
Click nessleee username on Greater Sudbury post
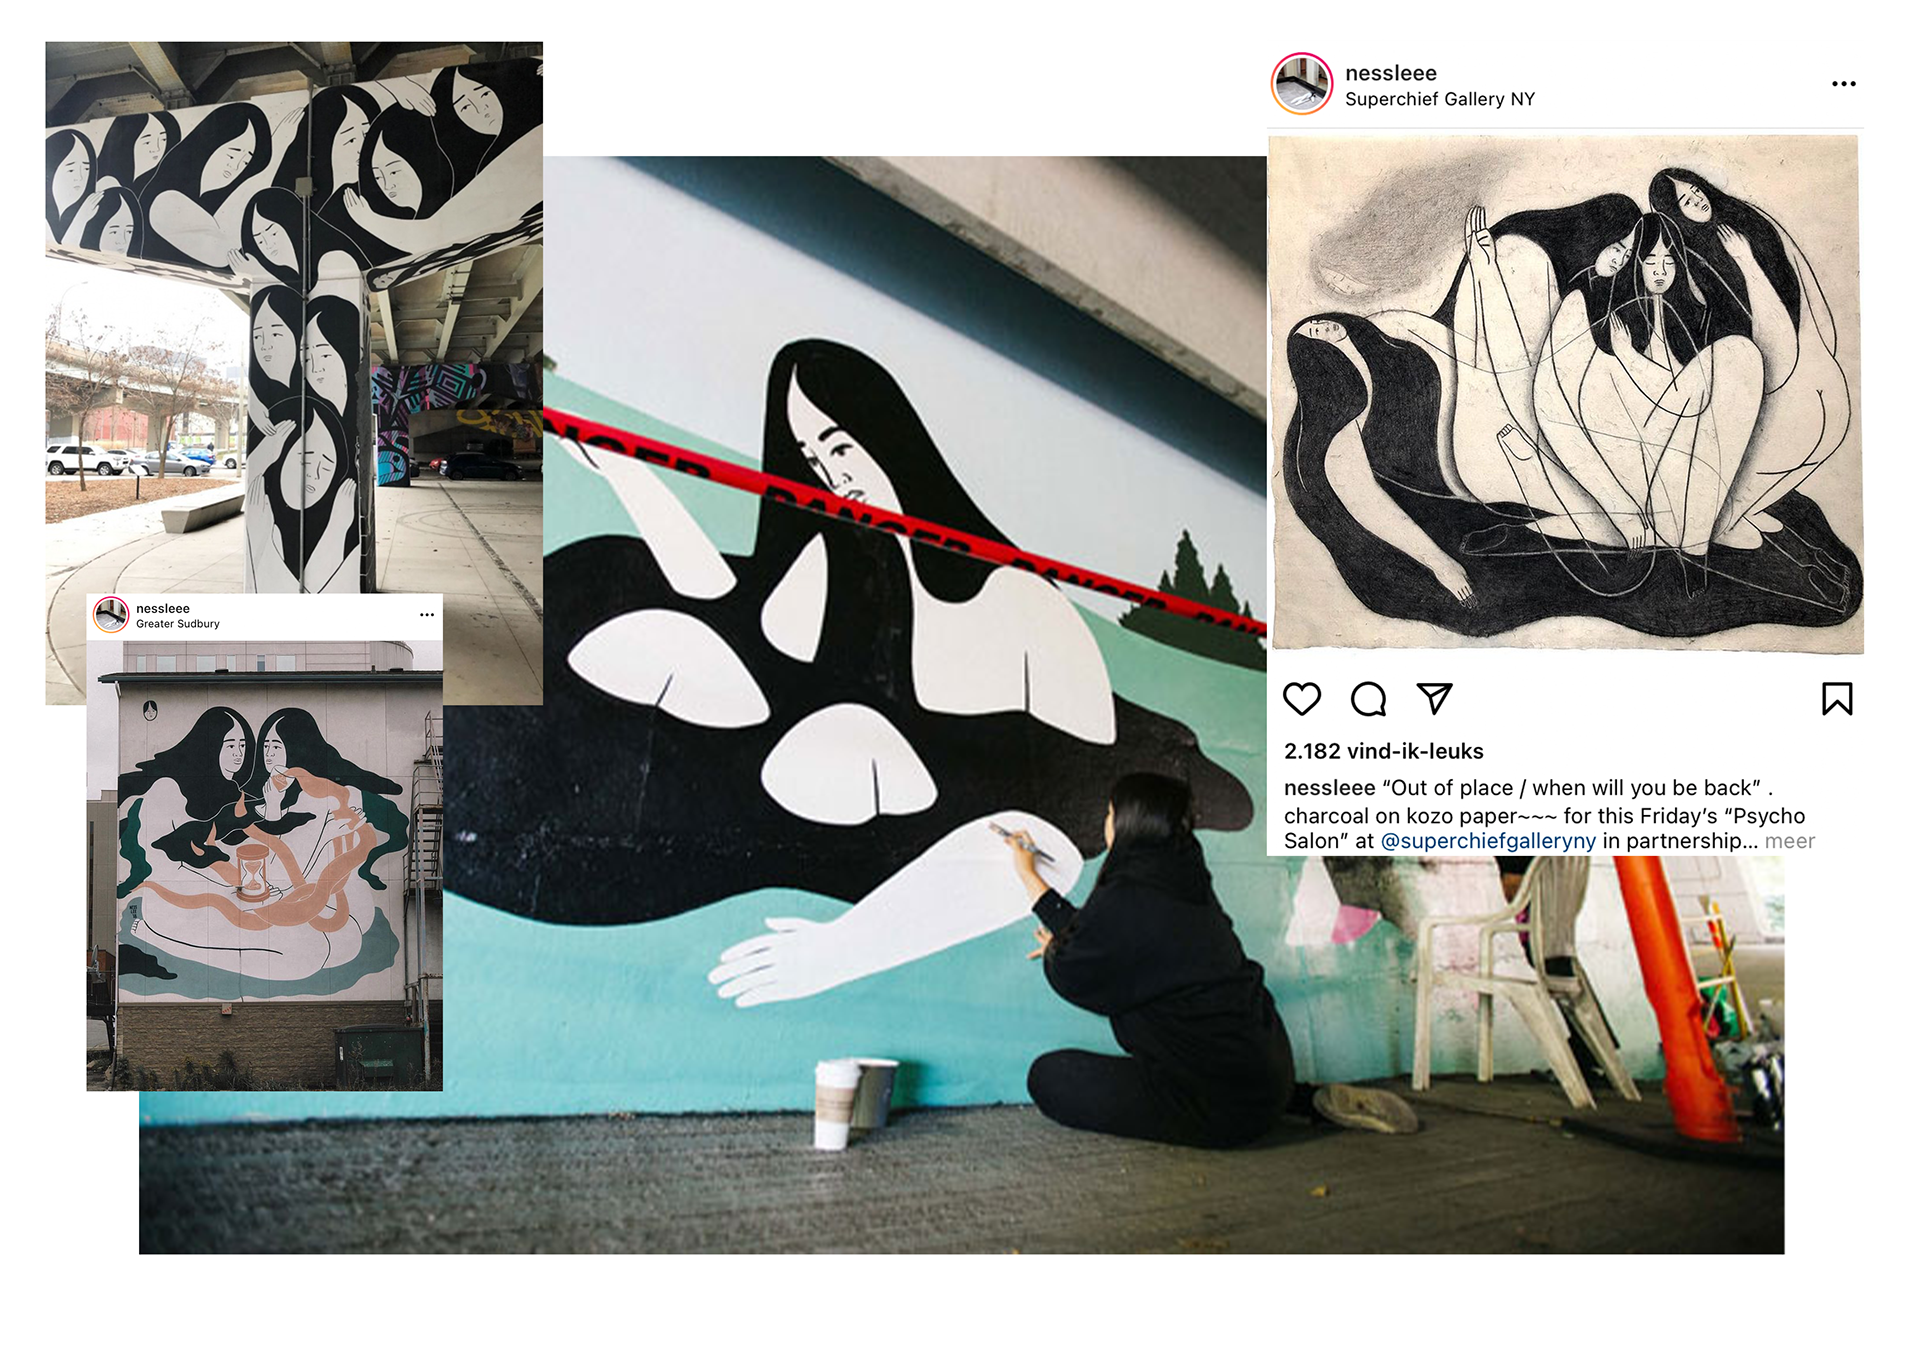(162, 608)
